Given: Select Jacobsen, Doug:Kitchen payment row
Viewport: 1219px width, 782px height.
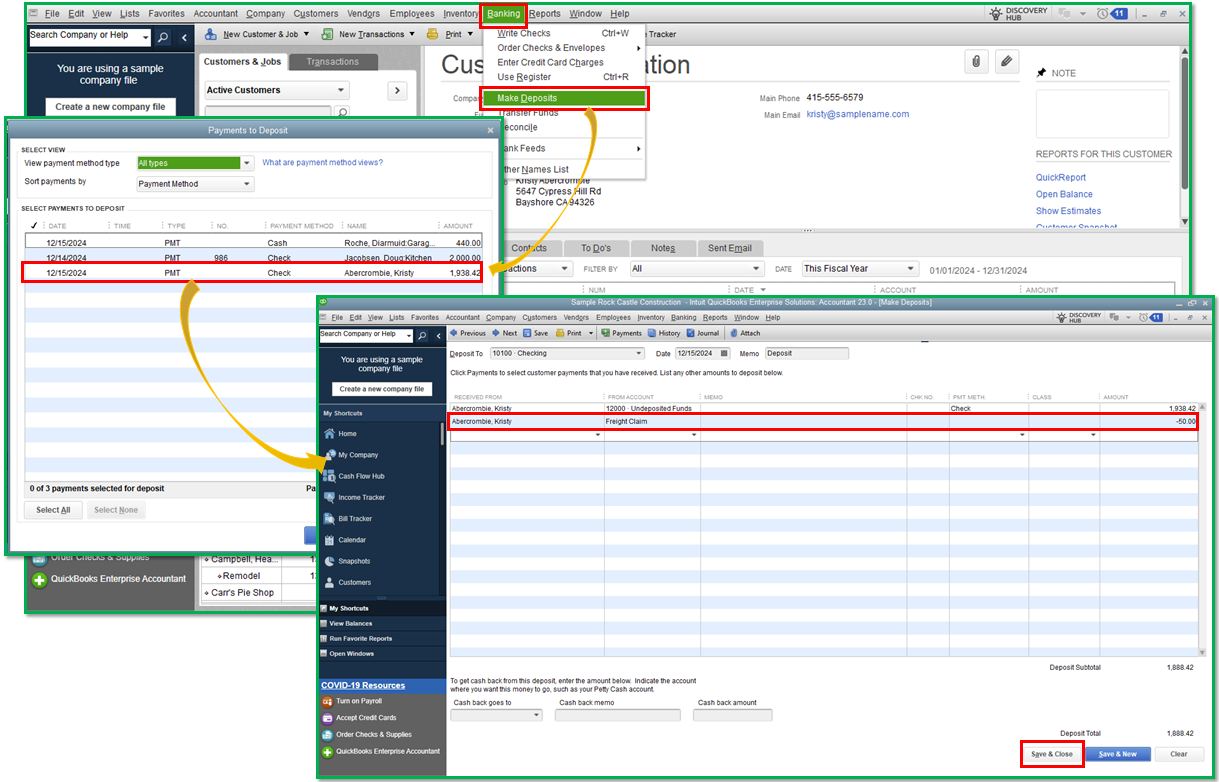Looking at the screenshot, I should click(x=253, y=258).
